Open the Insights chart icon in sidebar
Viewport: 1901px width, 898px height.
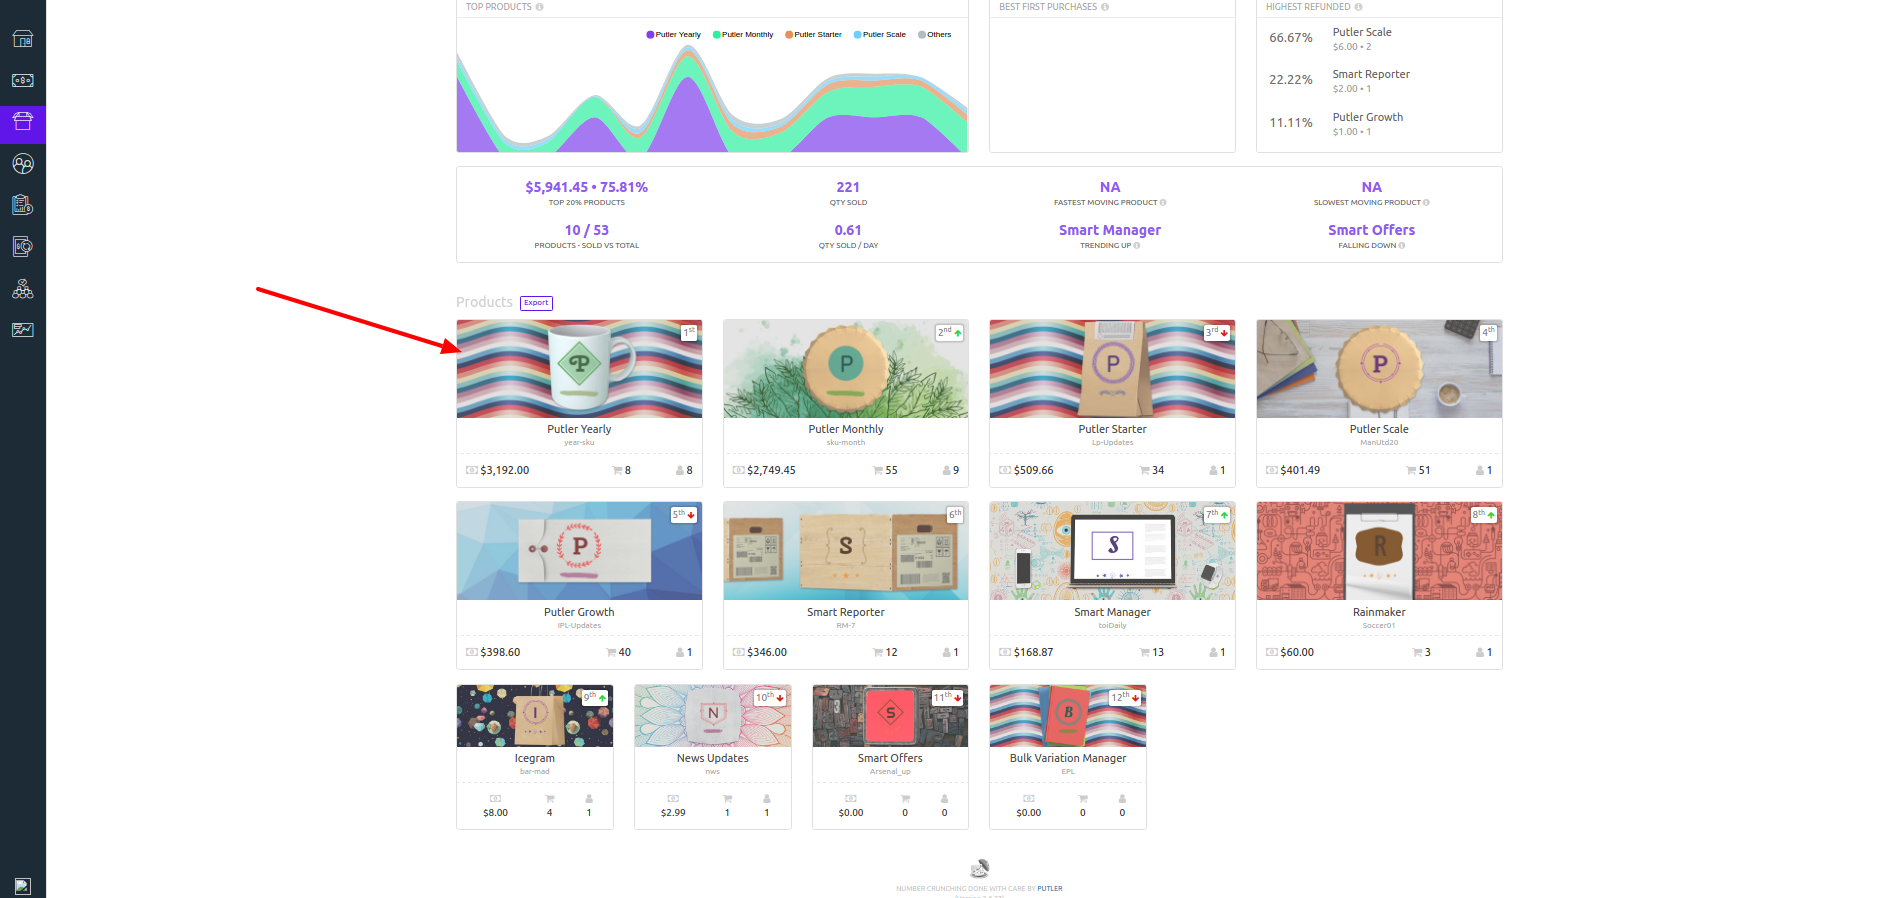click(x=22, y=330)
